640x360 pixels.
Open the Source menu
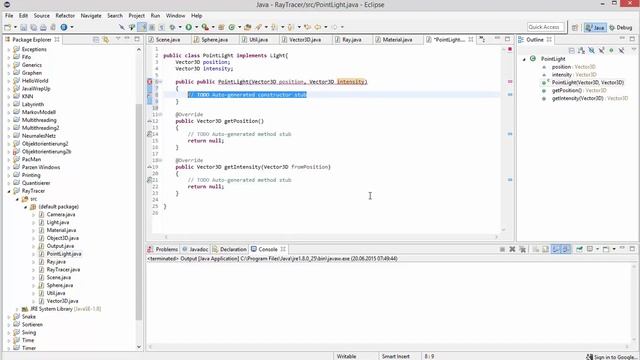coord(42,16)
